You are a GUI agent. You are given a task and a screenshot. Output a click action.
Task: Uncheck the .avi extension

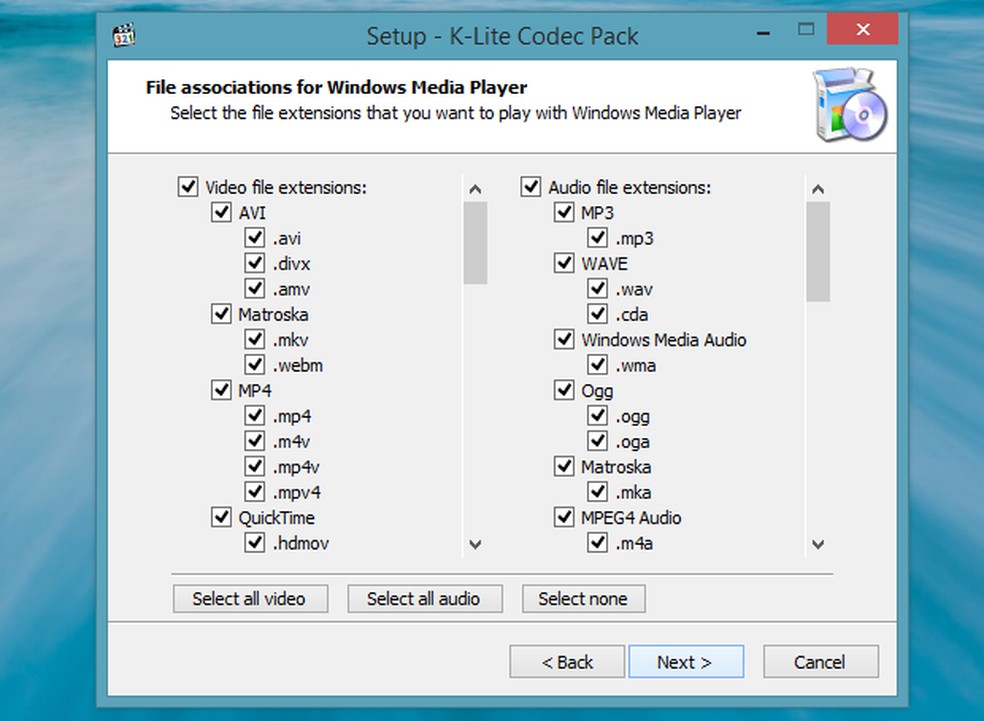click(x=254, y=237)
